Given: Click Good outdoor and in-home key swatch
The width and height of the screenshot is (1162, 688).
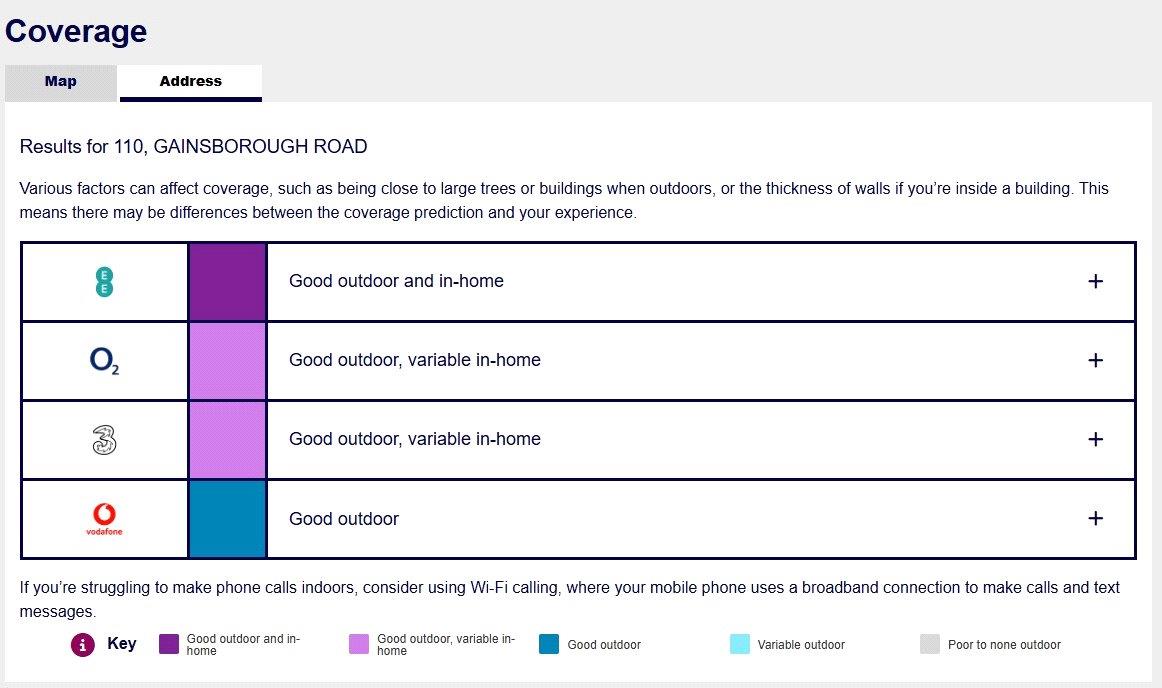Looking at the screenshot, I should (169, 644).
